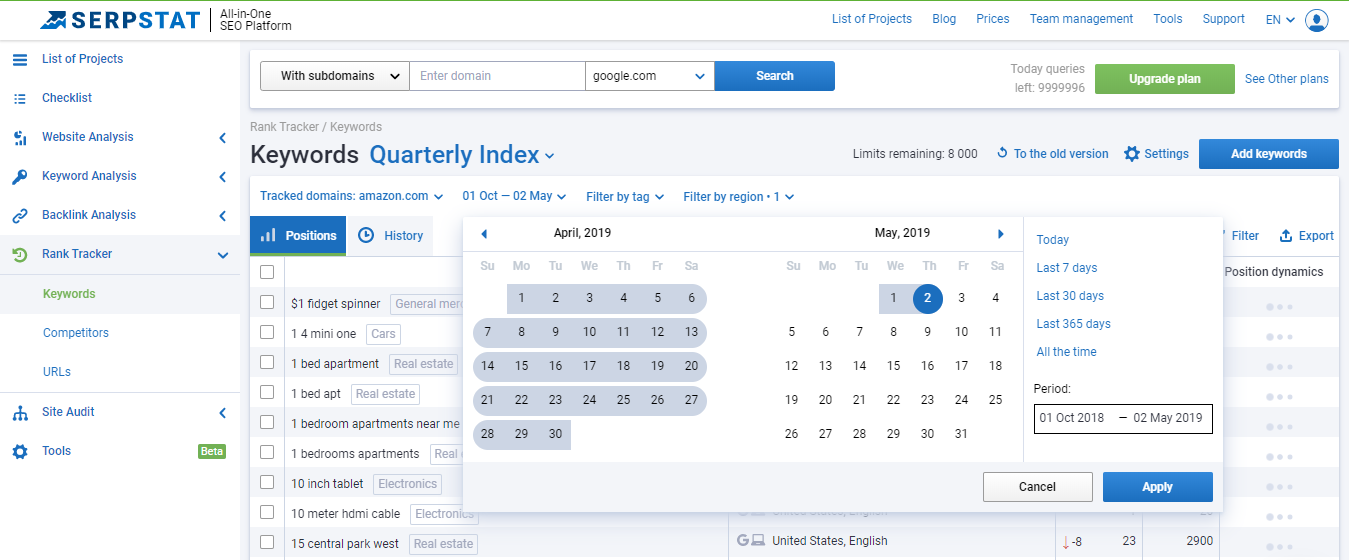1349x560 pixels.
Task: Check the 1 4 mini one row checkbox
Action: tap(267, 332)
